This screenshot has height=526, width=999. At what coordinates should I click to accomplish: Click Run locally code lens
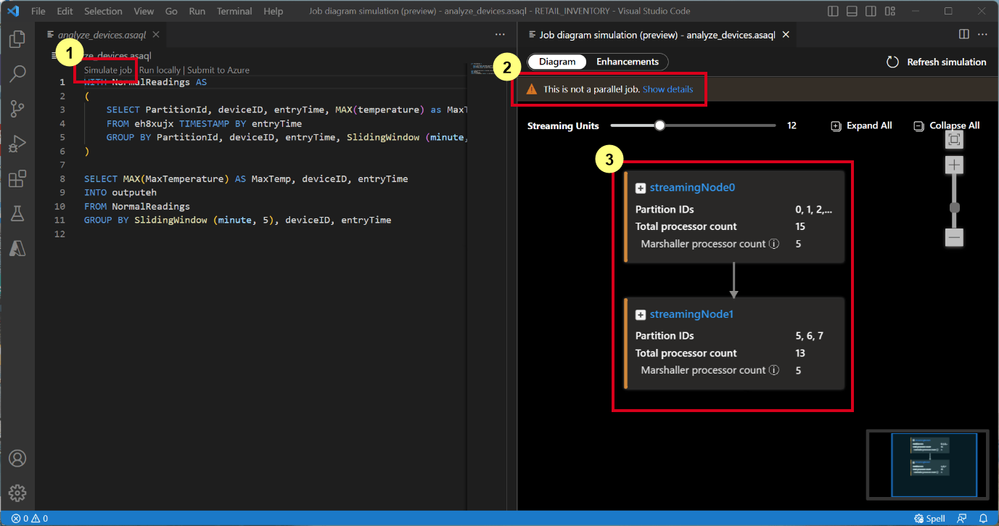160,70
